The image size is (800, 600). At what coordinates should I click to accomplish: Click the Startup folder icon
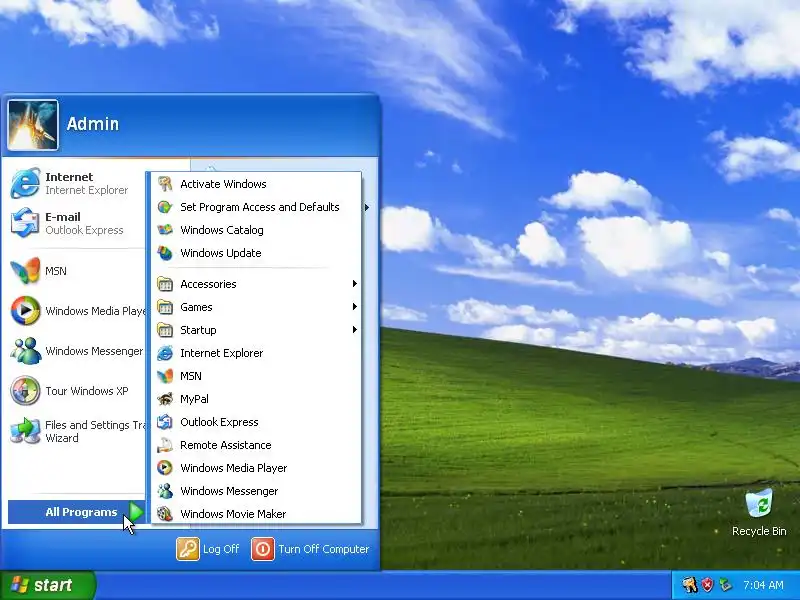click(x=165, y=330)
